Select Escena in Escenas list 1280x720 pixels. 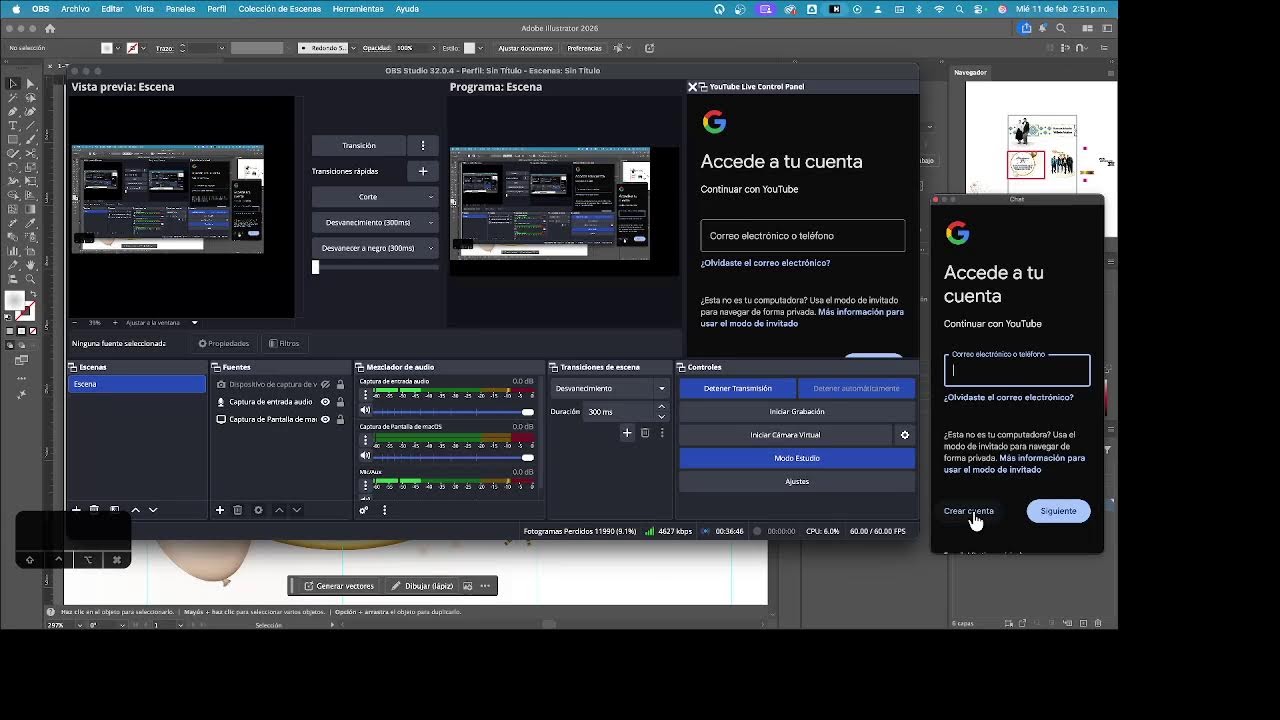click(137, 384)
